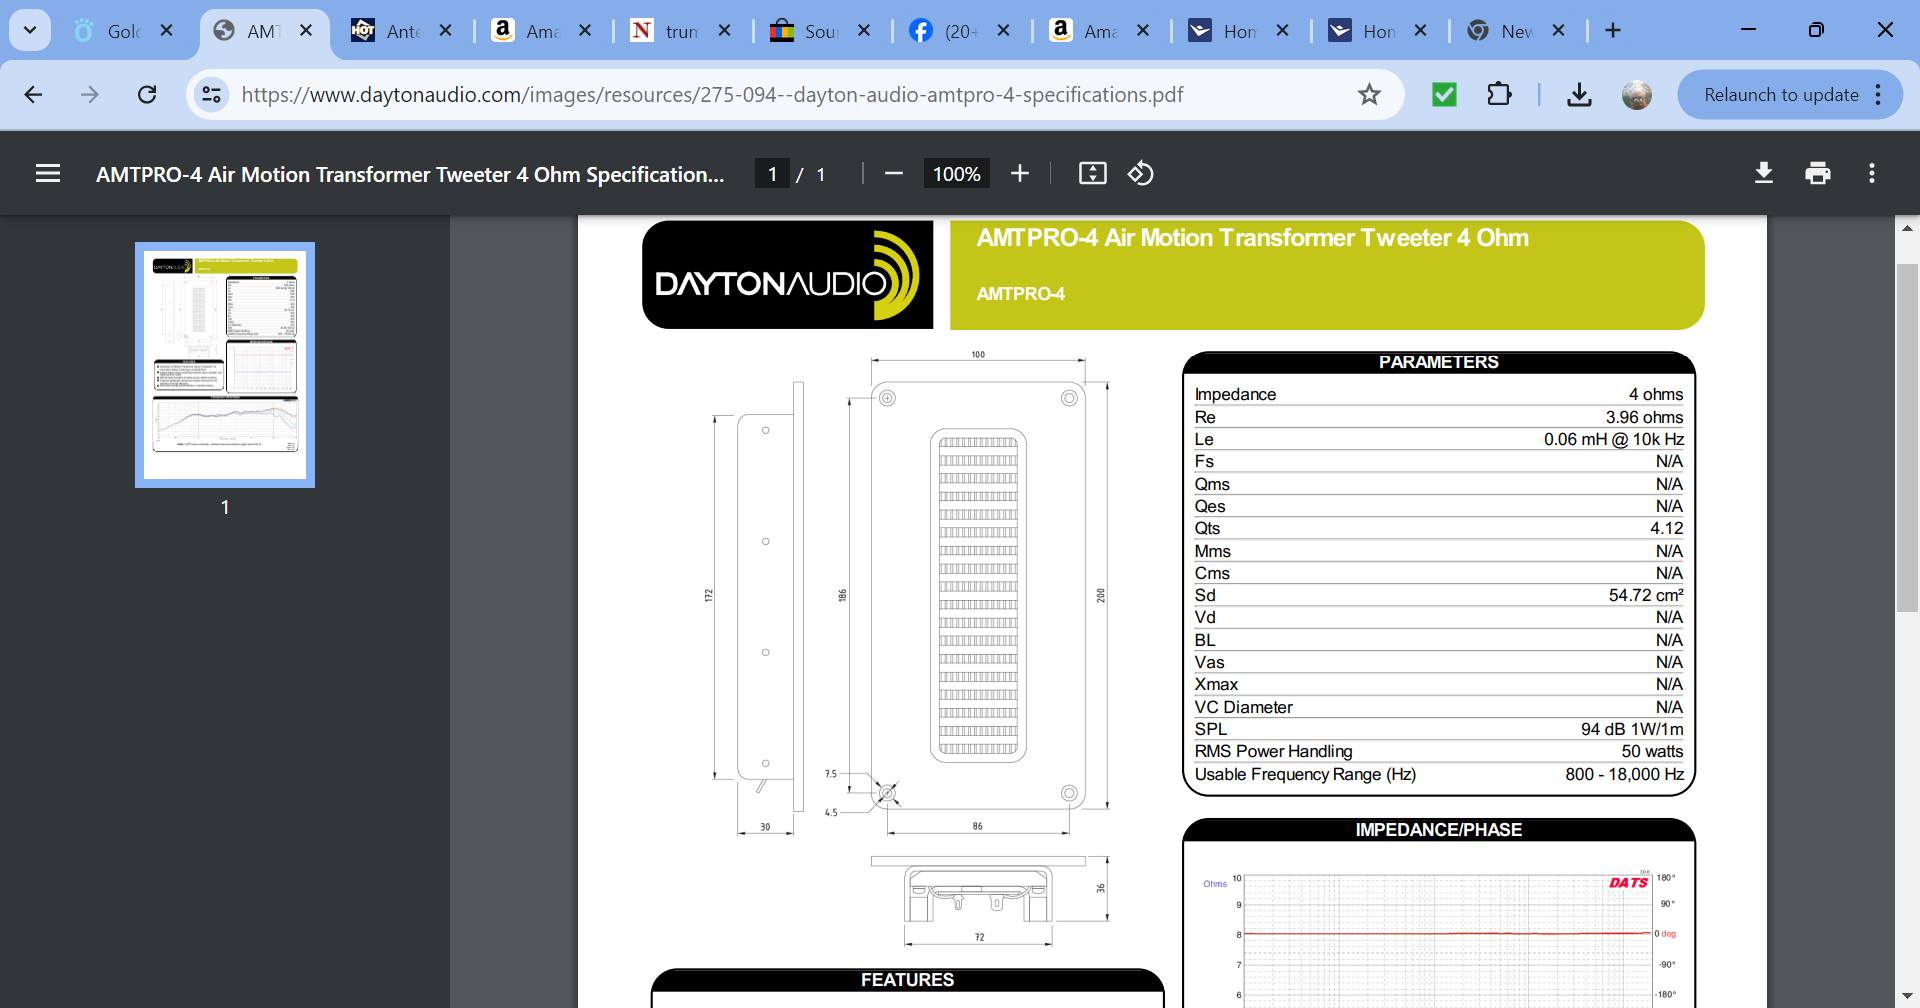This screenshot has height=1008, width=1920.
Task: Go back to previous page
Action: point(33,95)
